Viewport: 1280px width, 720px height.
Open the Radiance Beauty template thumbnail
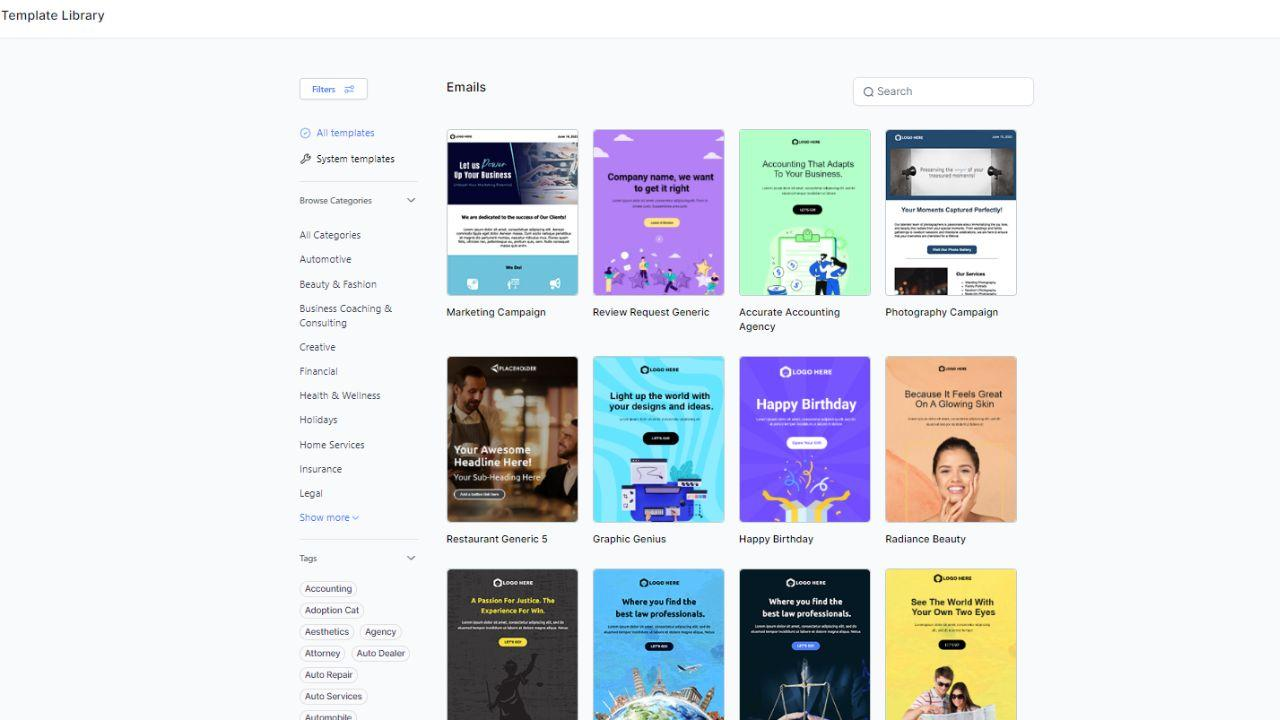point(951,439)
